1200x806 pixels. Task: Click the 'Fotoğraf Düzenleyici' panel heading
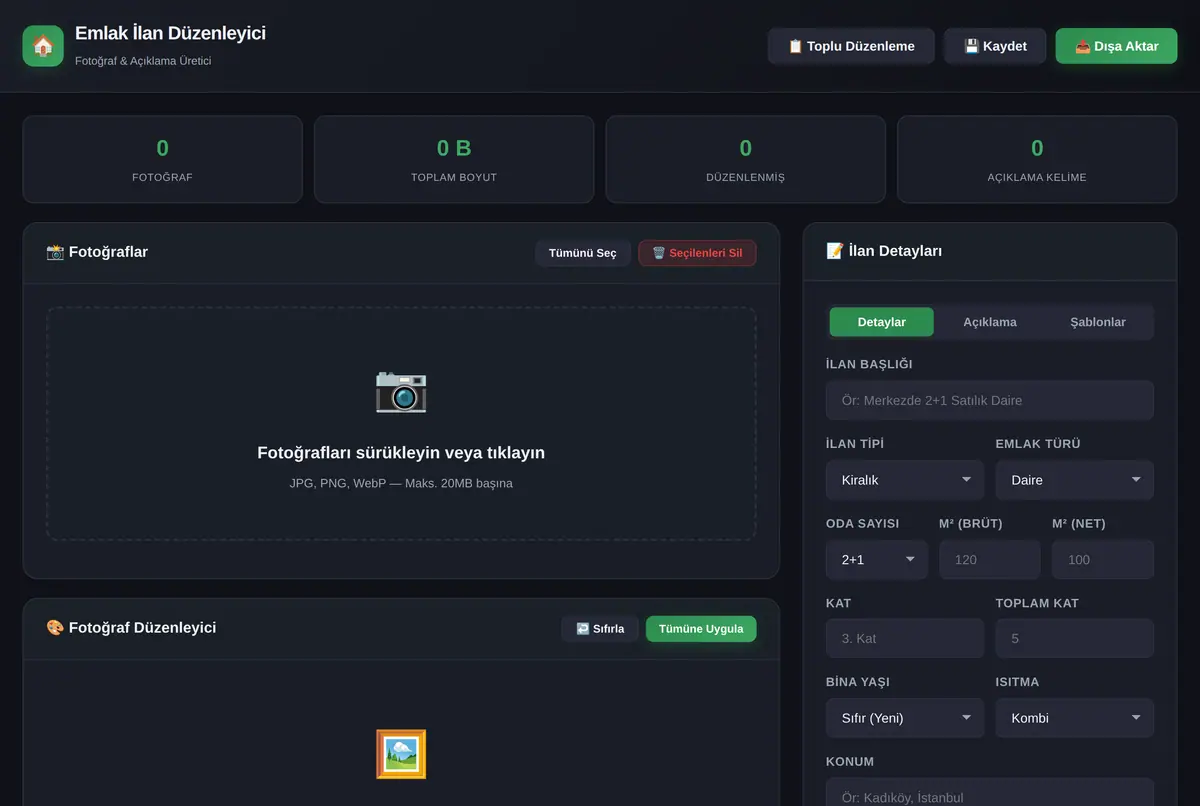[x=131, y=628]
